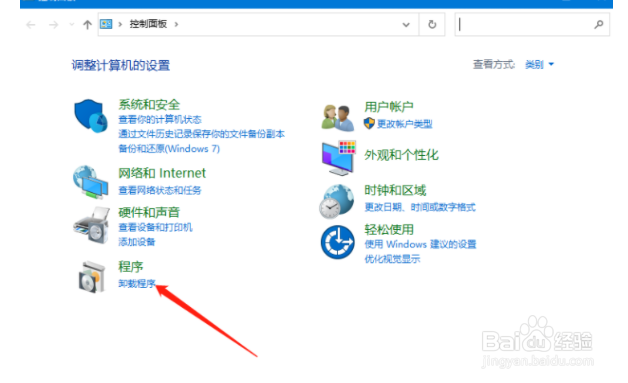Screen dimensions: 628x383
Task: Go up one folder level arrow
Action: [x=87, y=25]
